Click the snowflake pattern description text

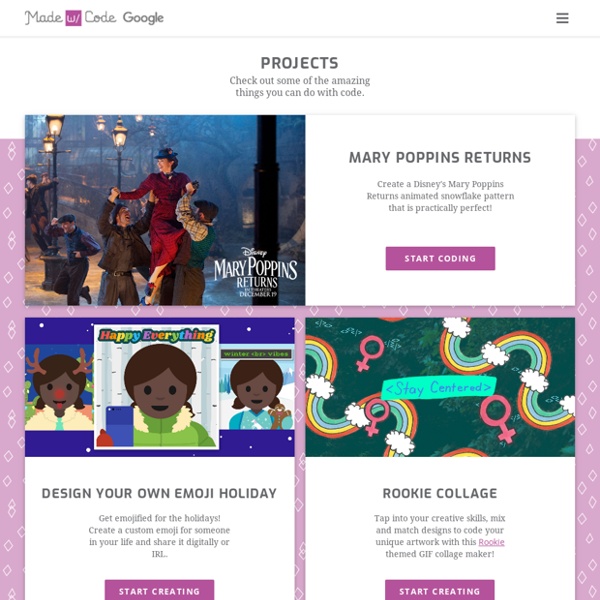(x=440, y=196)
